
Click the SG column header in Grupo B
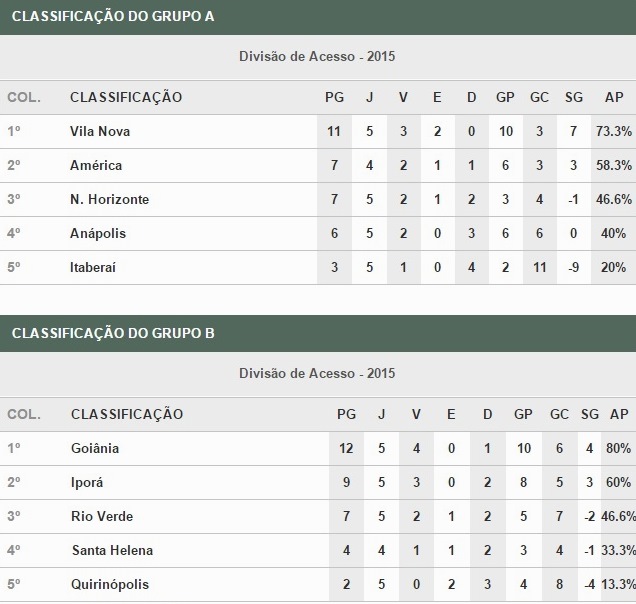(590, 415)
